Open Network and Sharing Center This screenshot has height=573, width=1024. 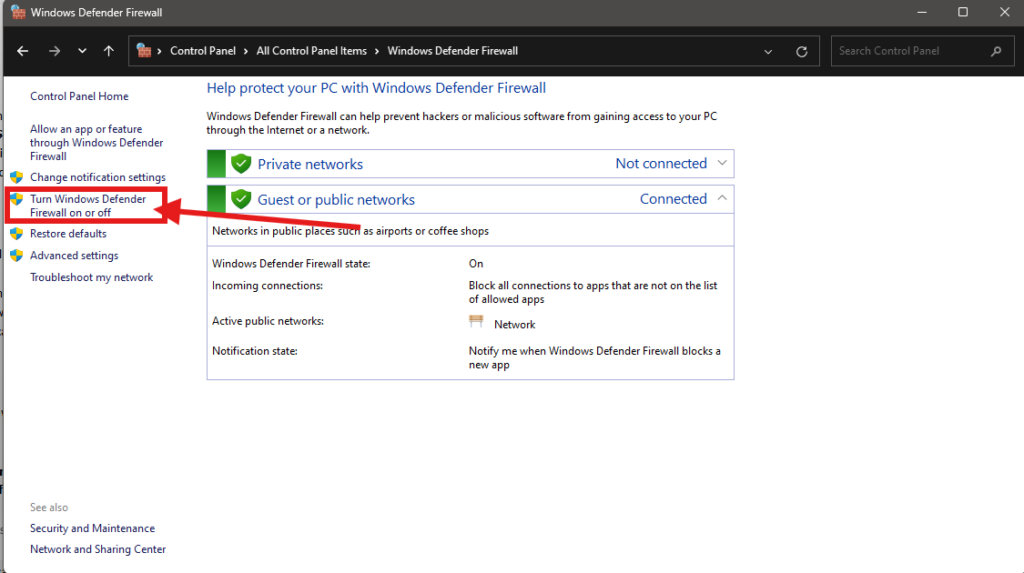(98, 549)
